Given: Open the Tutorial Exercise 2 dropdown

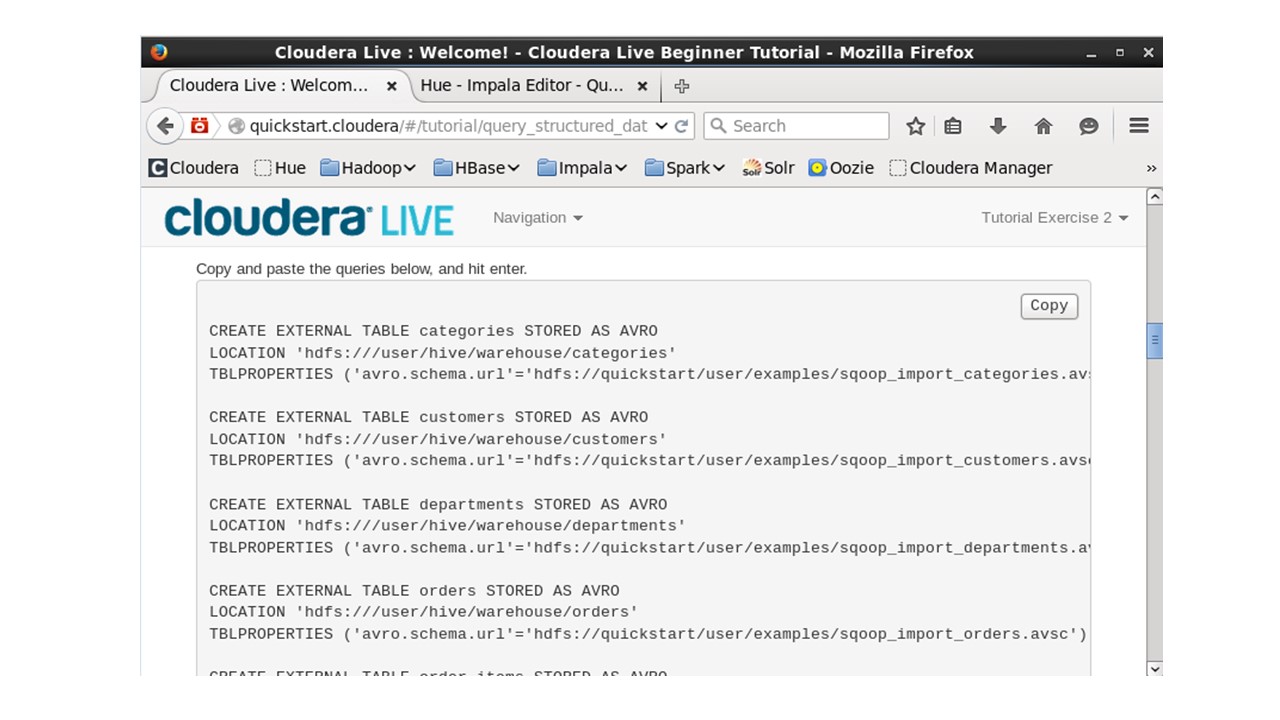Looking at the screenshot, I should 1055,217.
